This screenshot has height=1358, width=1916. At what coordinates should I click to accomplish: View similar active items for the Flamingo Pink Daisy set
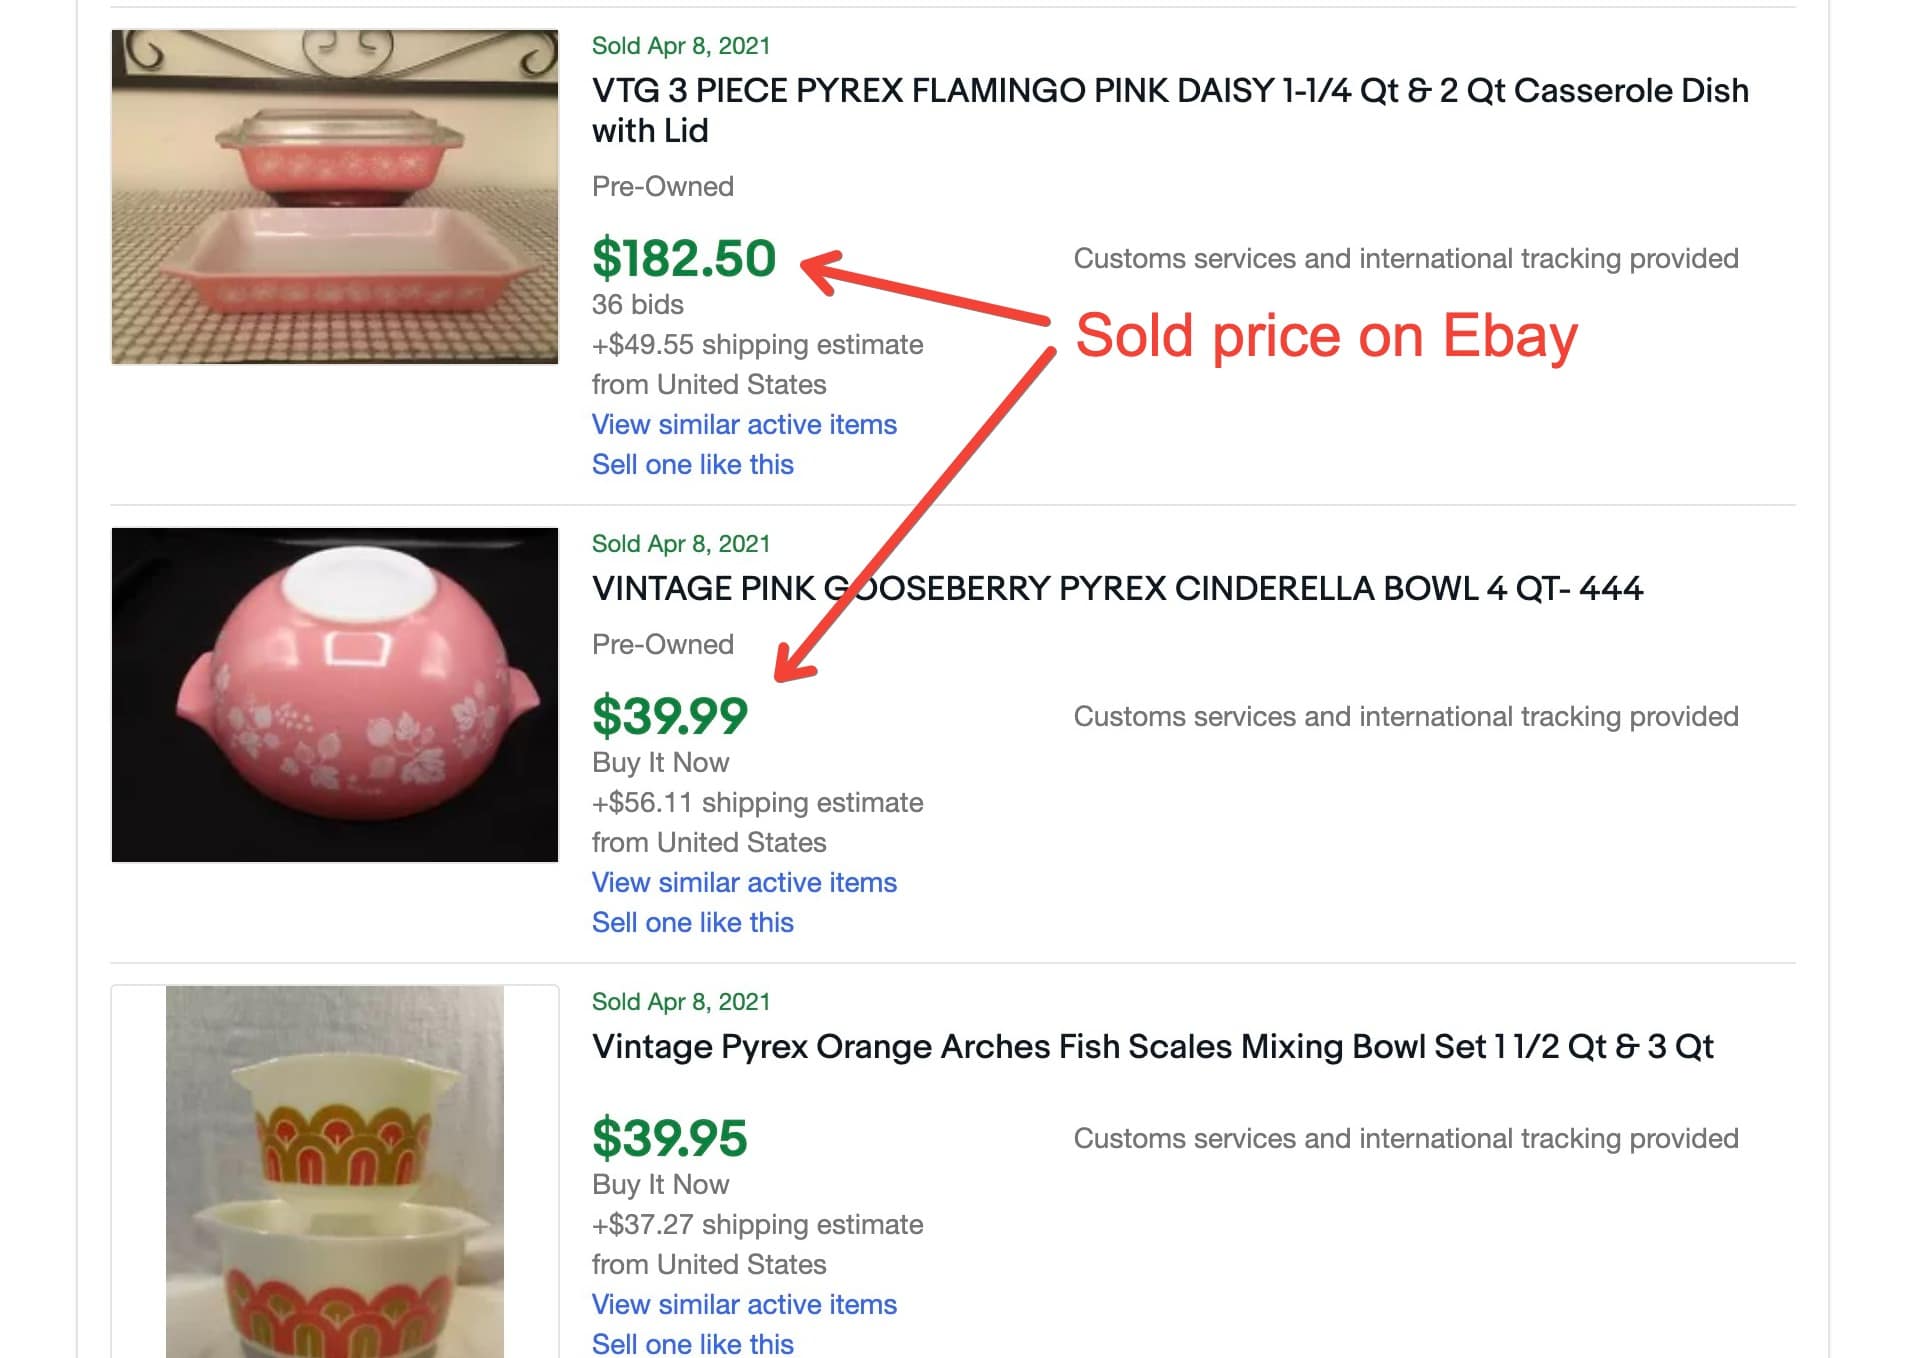(x=744, y=424)
